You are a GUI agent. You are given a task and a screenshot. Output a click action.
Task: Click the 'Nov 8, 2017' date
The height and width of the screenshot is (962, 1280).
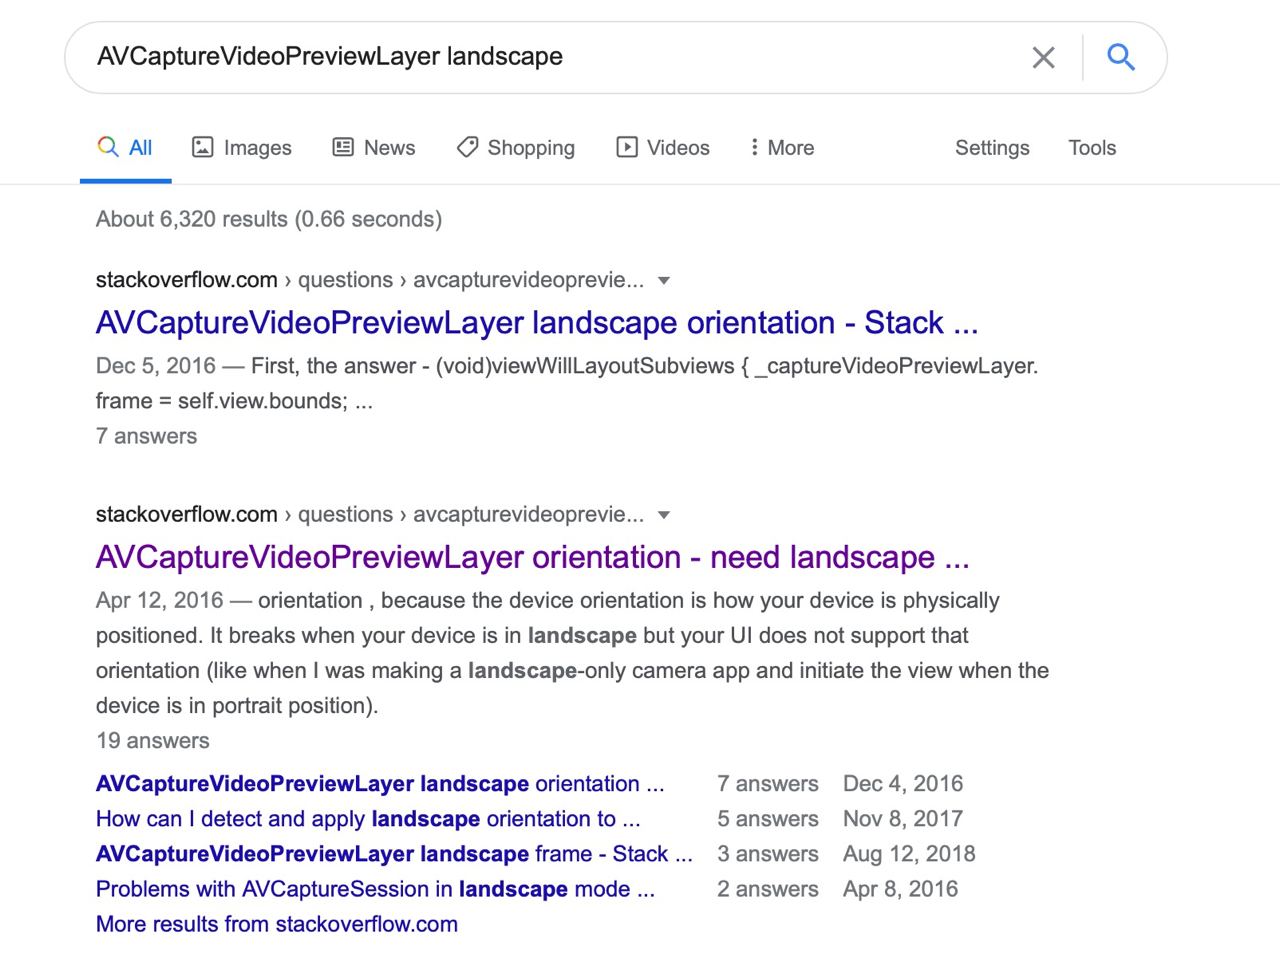[x=903, y=819]
